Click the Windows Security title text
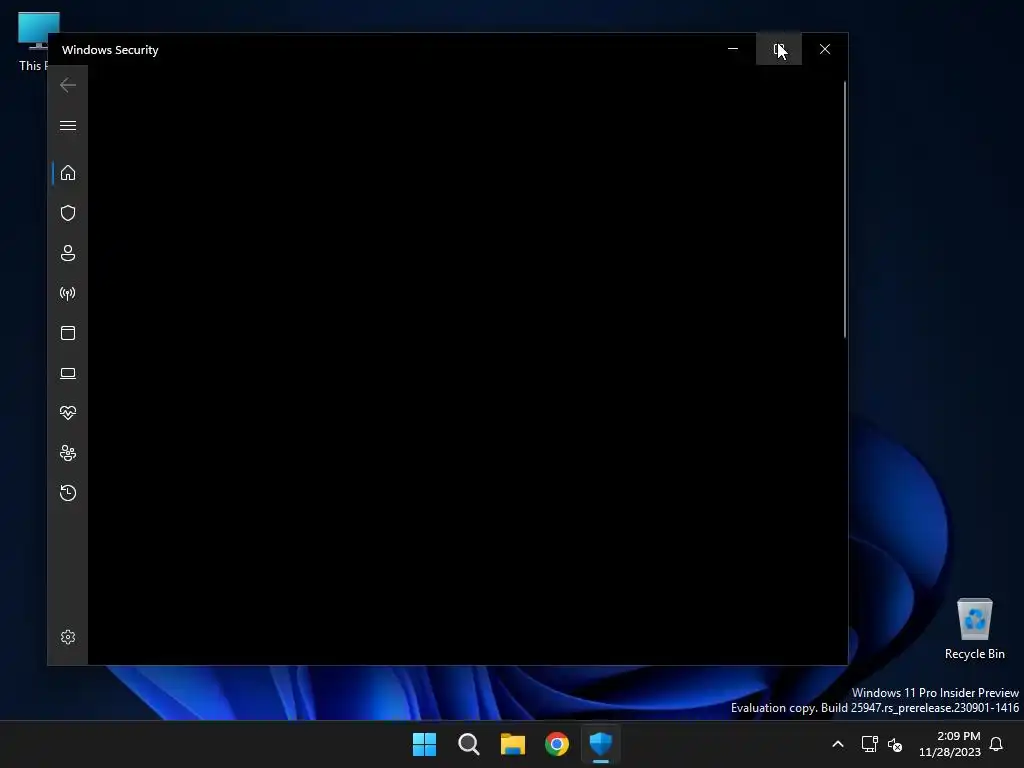 click(110, 50)
